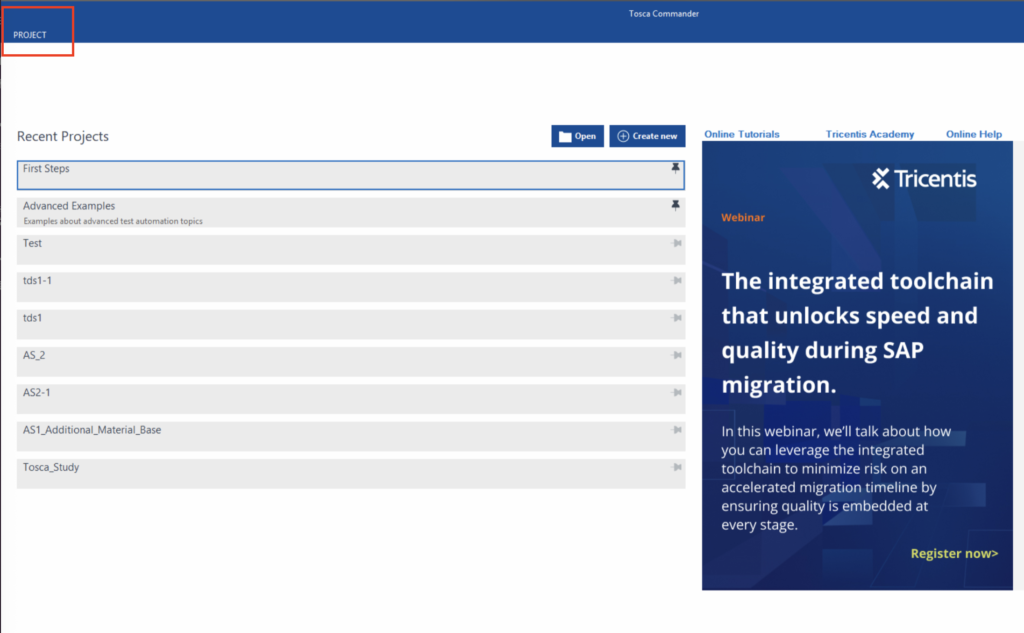1024x633 pixels.
Task: Pin the tds1 project
Action: pyautogui.click(x=677, y=317)
